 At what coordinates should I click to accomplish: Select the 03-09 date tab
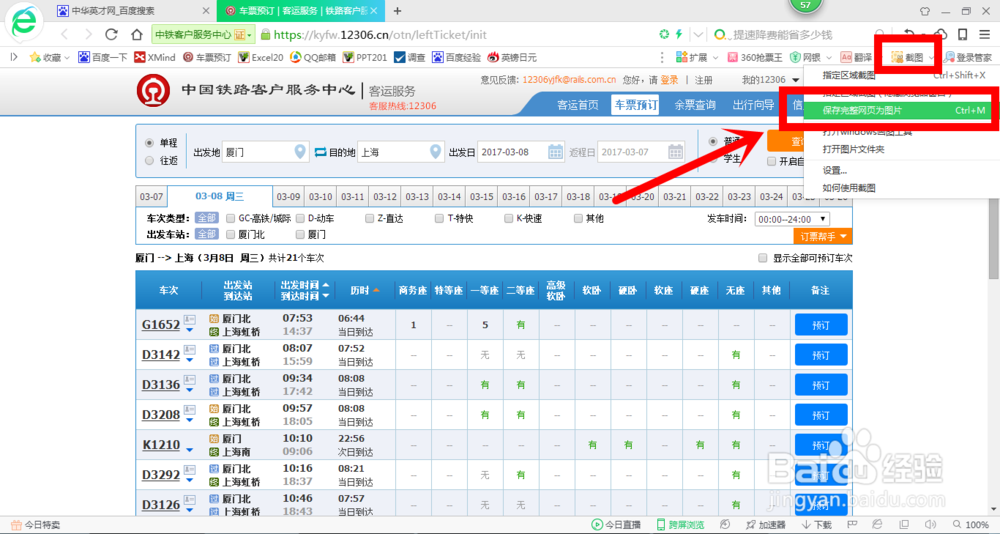coord(288,197)
